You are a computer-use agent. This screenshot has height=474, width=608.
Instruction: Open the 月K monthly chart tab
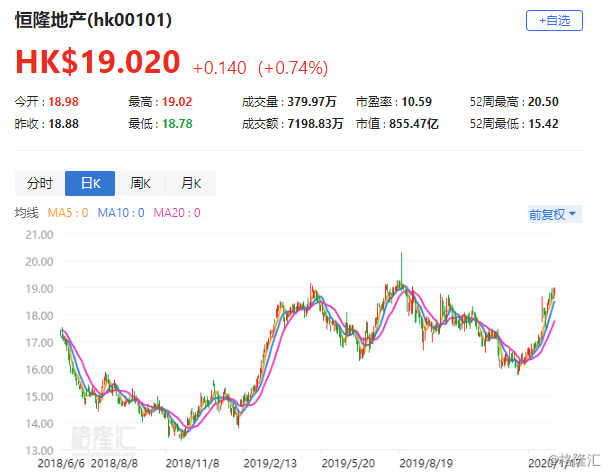pos(191,183)
